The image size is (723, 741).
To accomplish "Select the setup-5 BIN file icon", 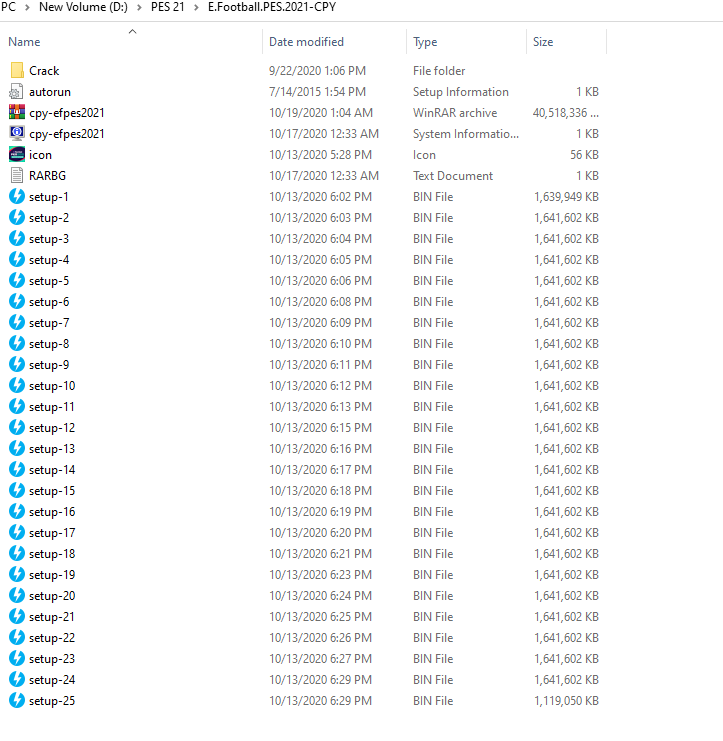I will point(17,281).
